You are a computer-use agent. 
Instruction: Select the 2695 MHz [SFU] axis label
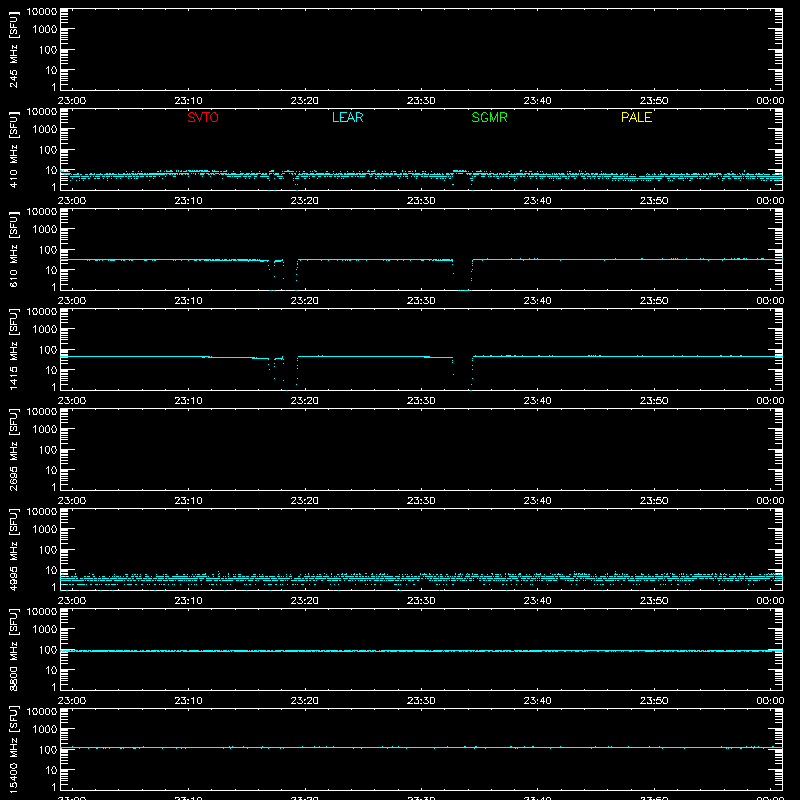(13, 449)
